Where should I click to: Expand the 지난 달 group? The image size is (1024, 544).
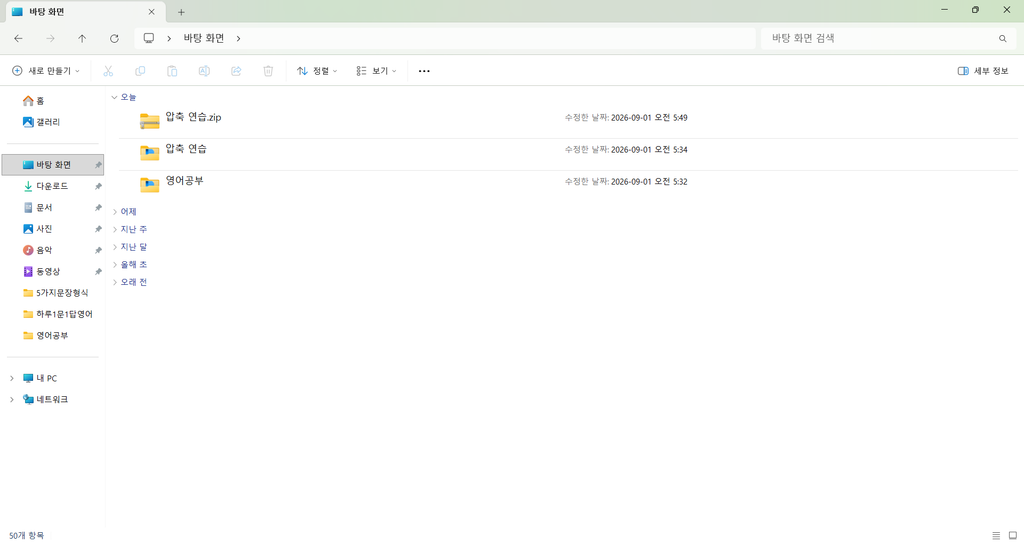tap(114, 247)
